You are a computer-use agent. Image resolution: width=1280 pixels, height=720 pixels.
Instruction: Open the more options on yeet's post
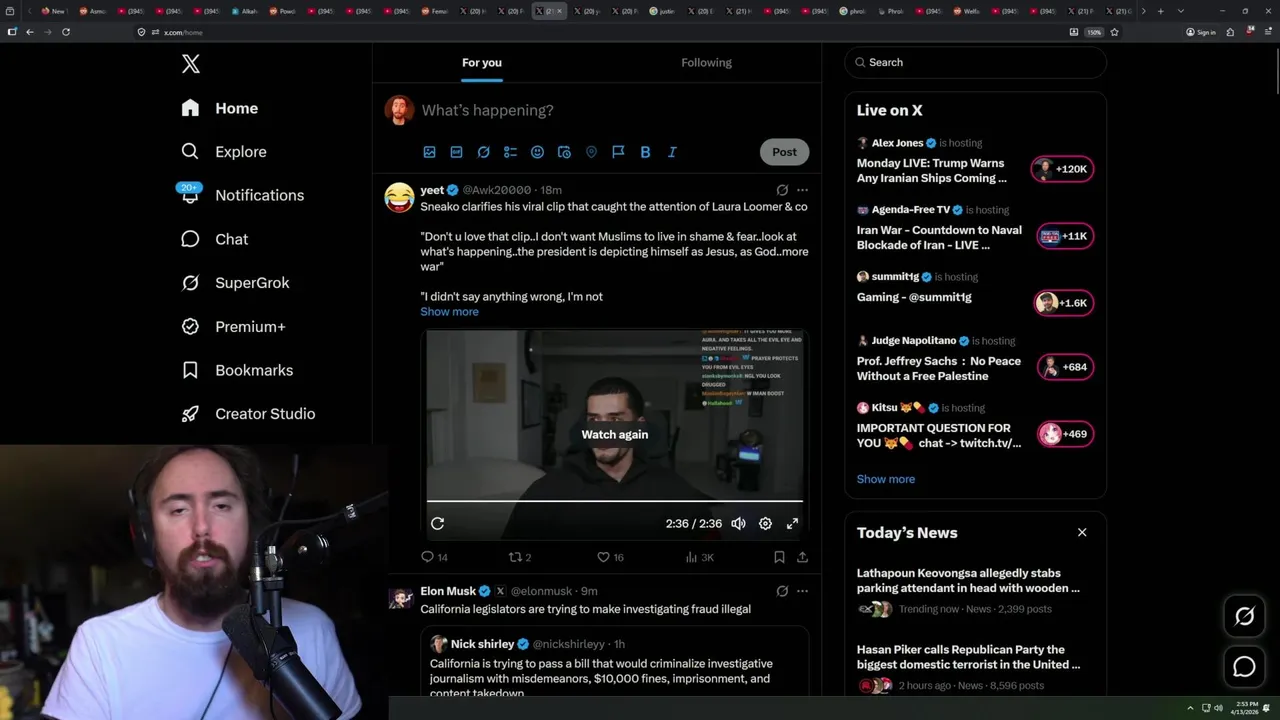click(x=802, y=190)
